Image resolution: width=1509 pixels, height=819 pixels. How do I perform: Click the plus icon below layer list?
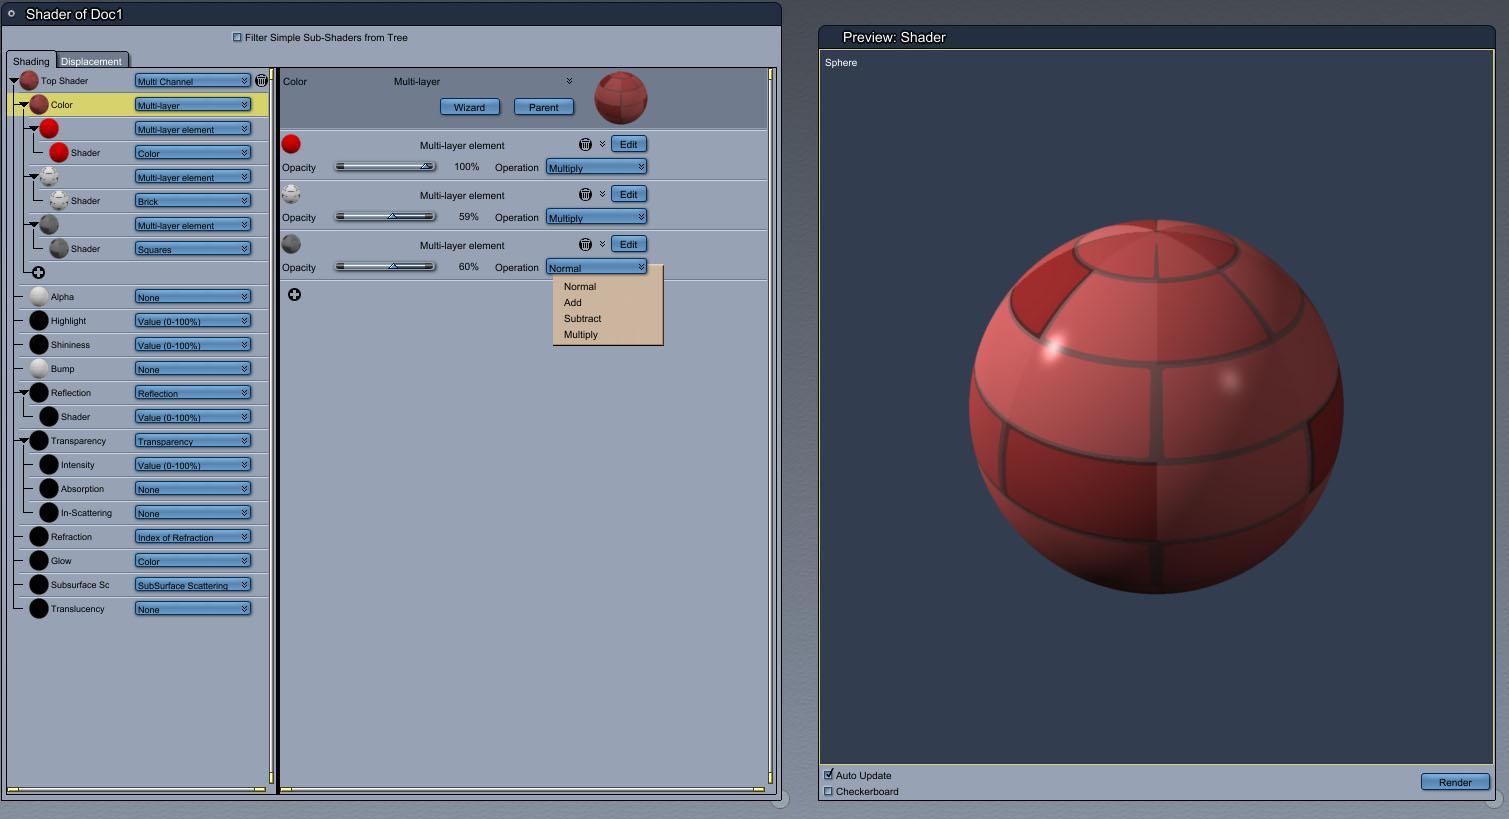[x=294, y=294]
